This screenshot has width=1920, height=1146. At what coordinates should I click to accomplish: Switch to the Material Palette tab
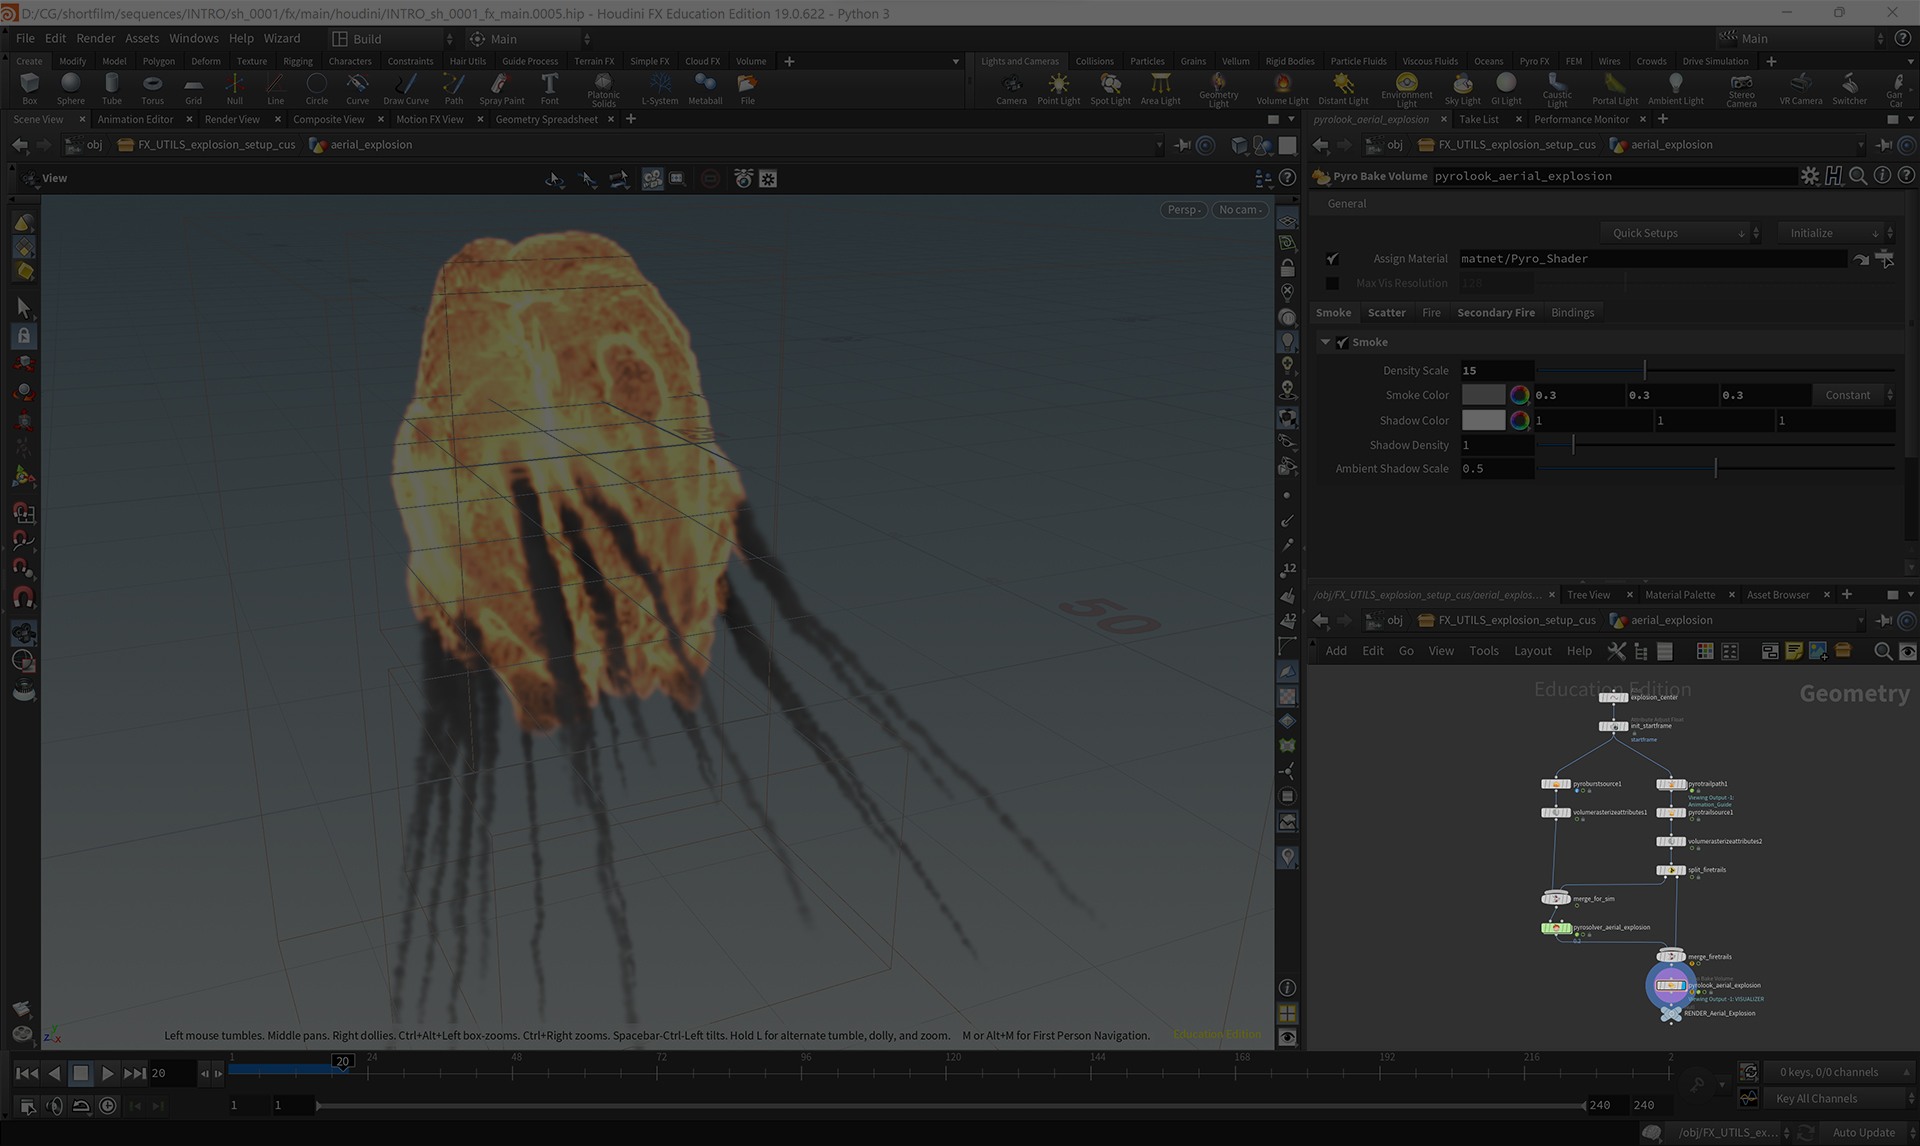[x=1679, y=595]
